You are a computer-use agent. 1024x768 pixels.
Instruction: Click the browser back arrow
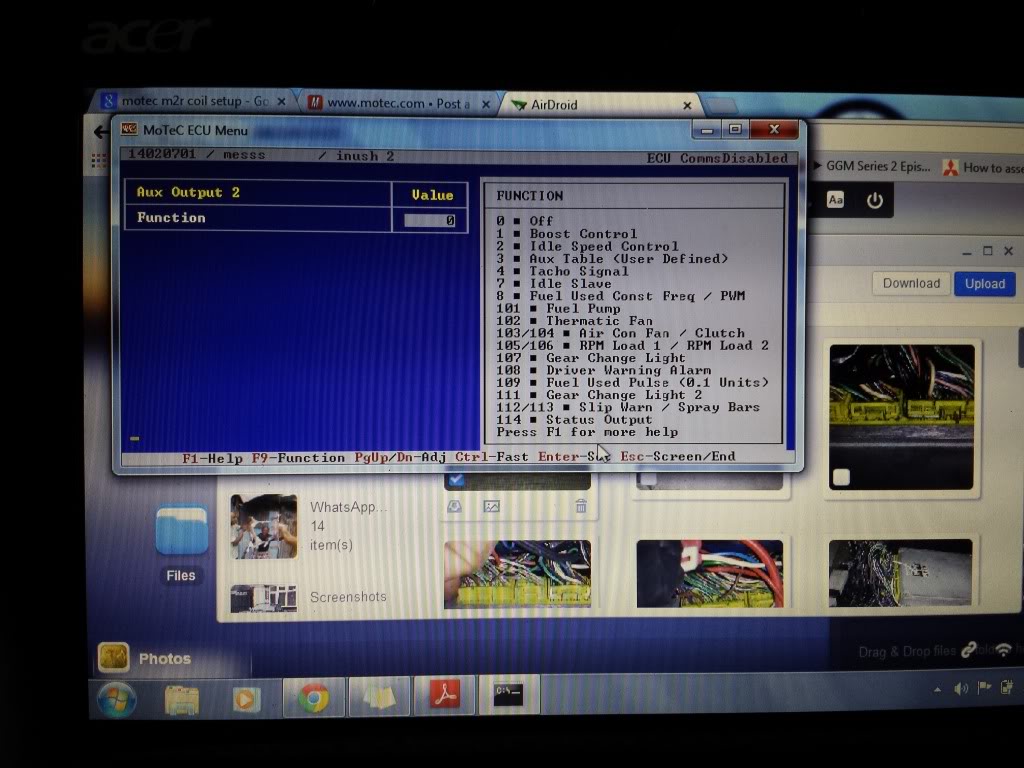click(x=100, y=133)
